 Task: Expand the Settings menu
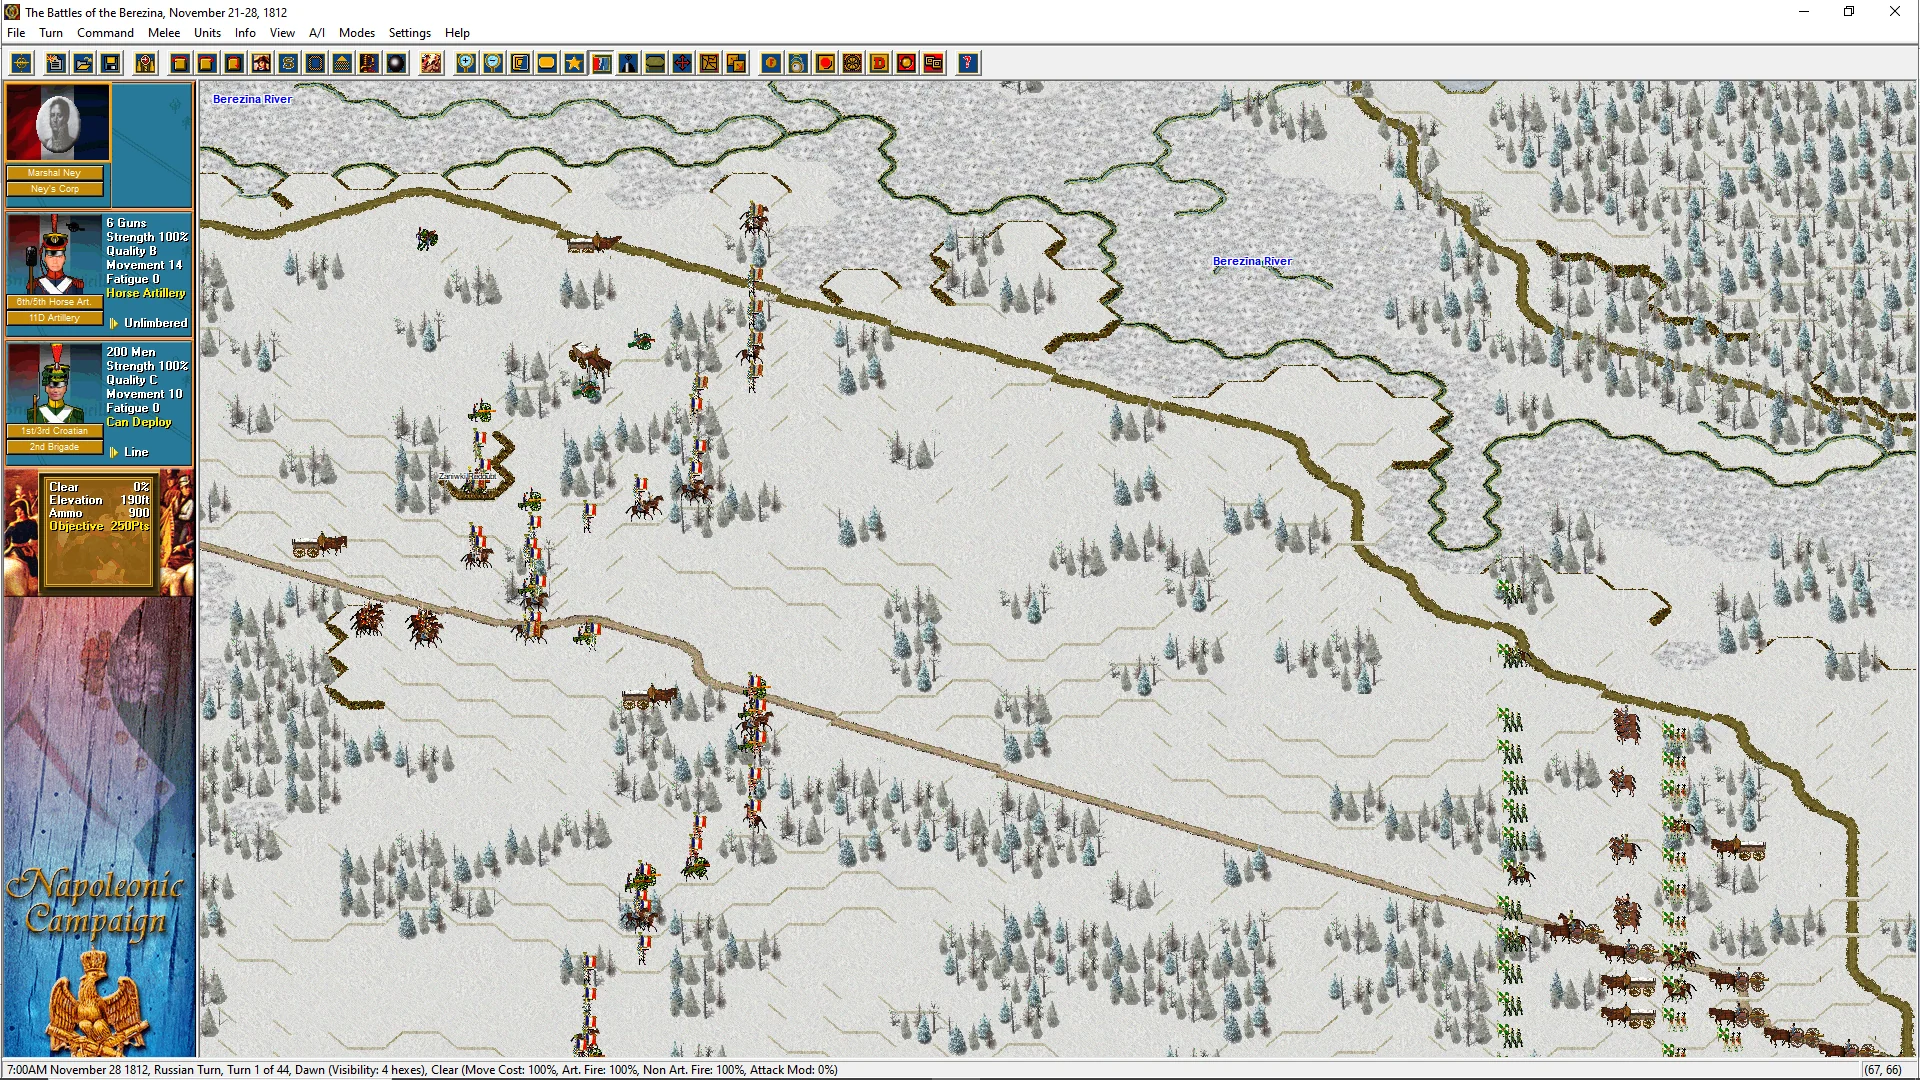click(x=409, y=33)
